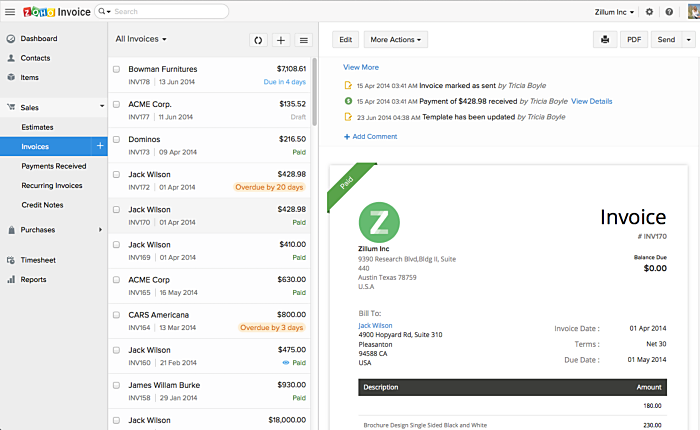
Task: Print the invoice with printer icon
Action: tap(605, 40)
